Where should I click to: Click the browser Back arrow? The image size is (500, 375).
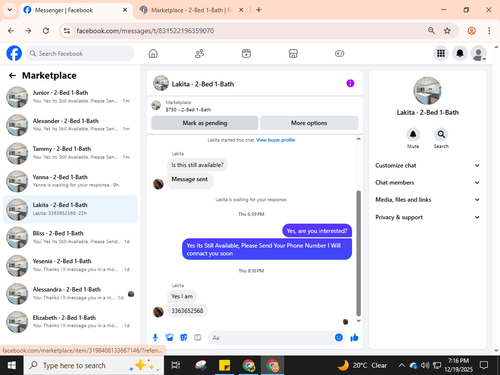coord(11,31)
